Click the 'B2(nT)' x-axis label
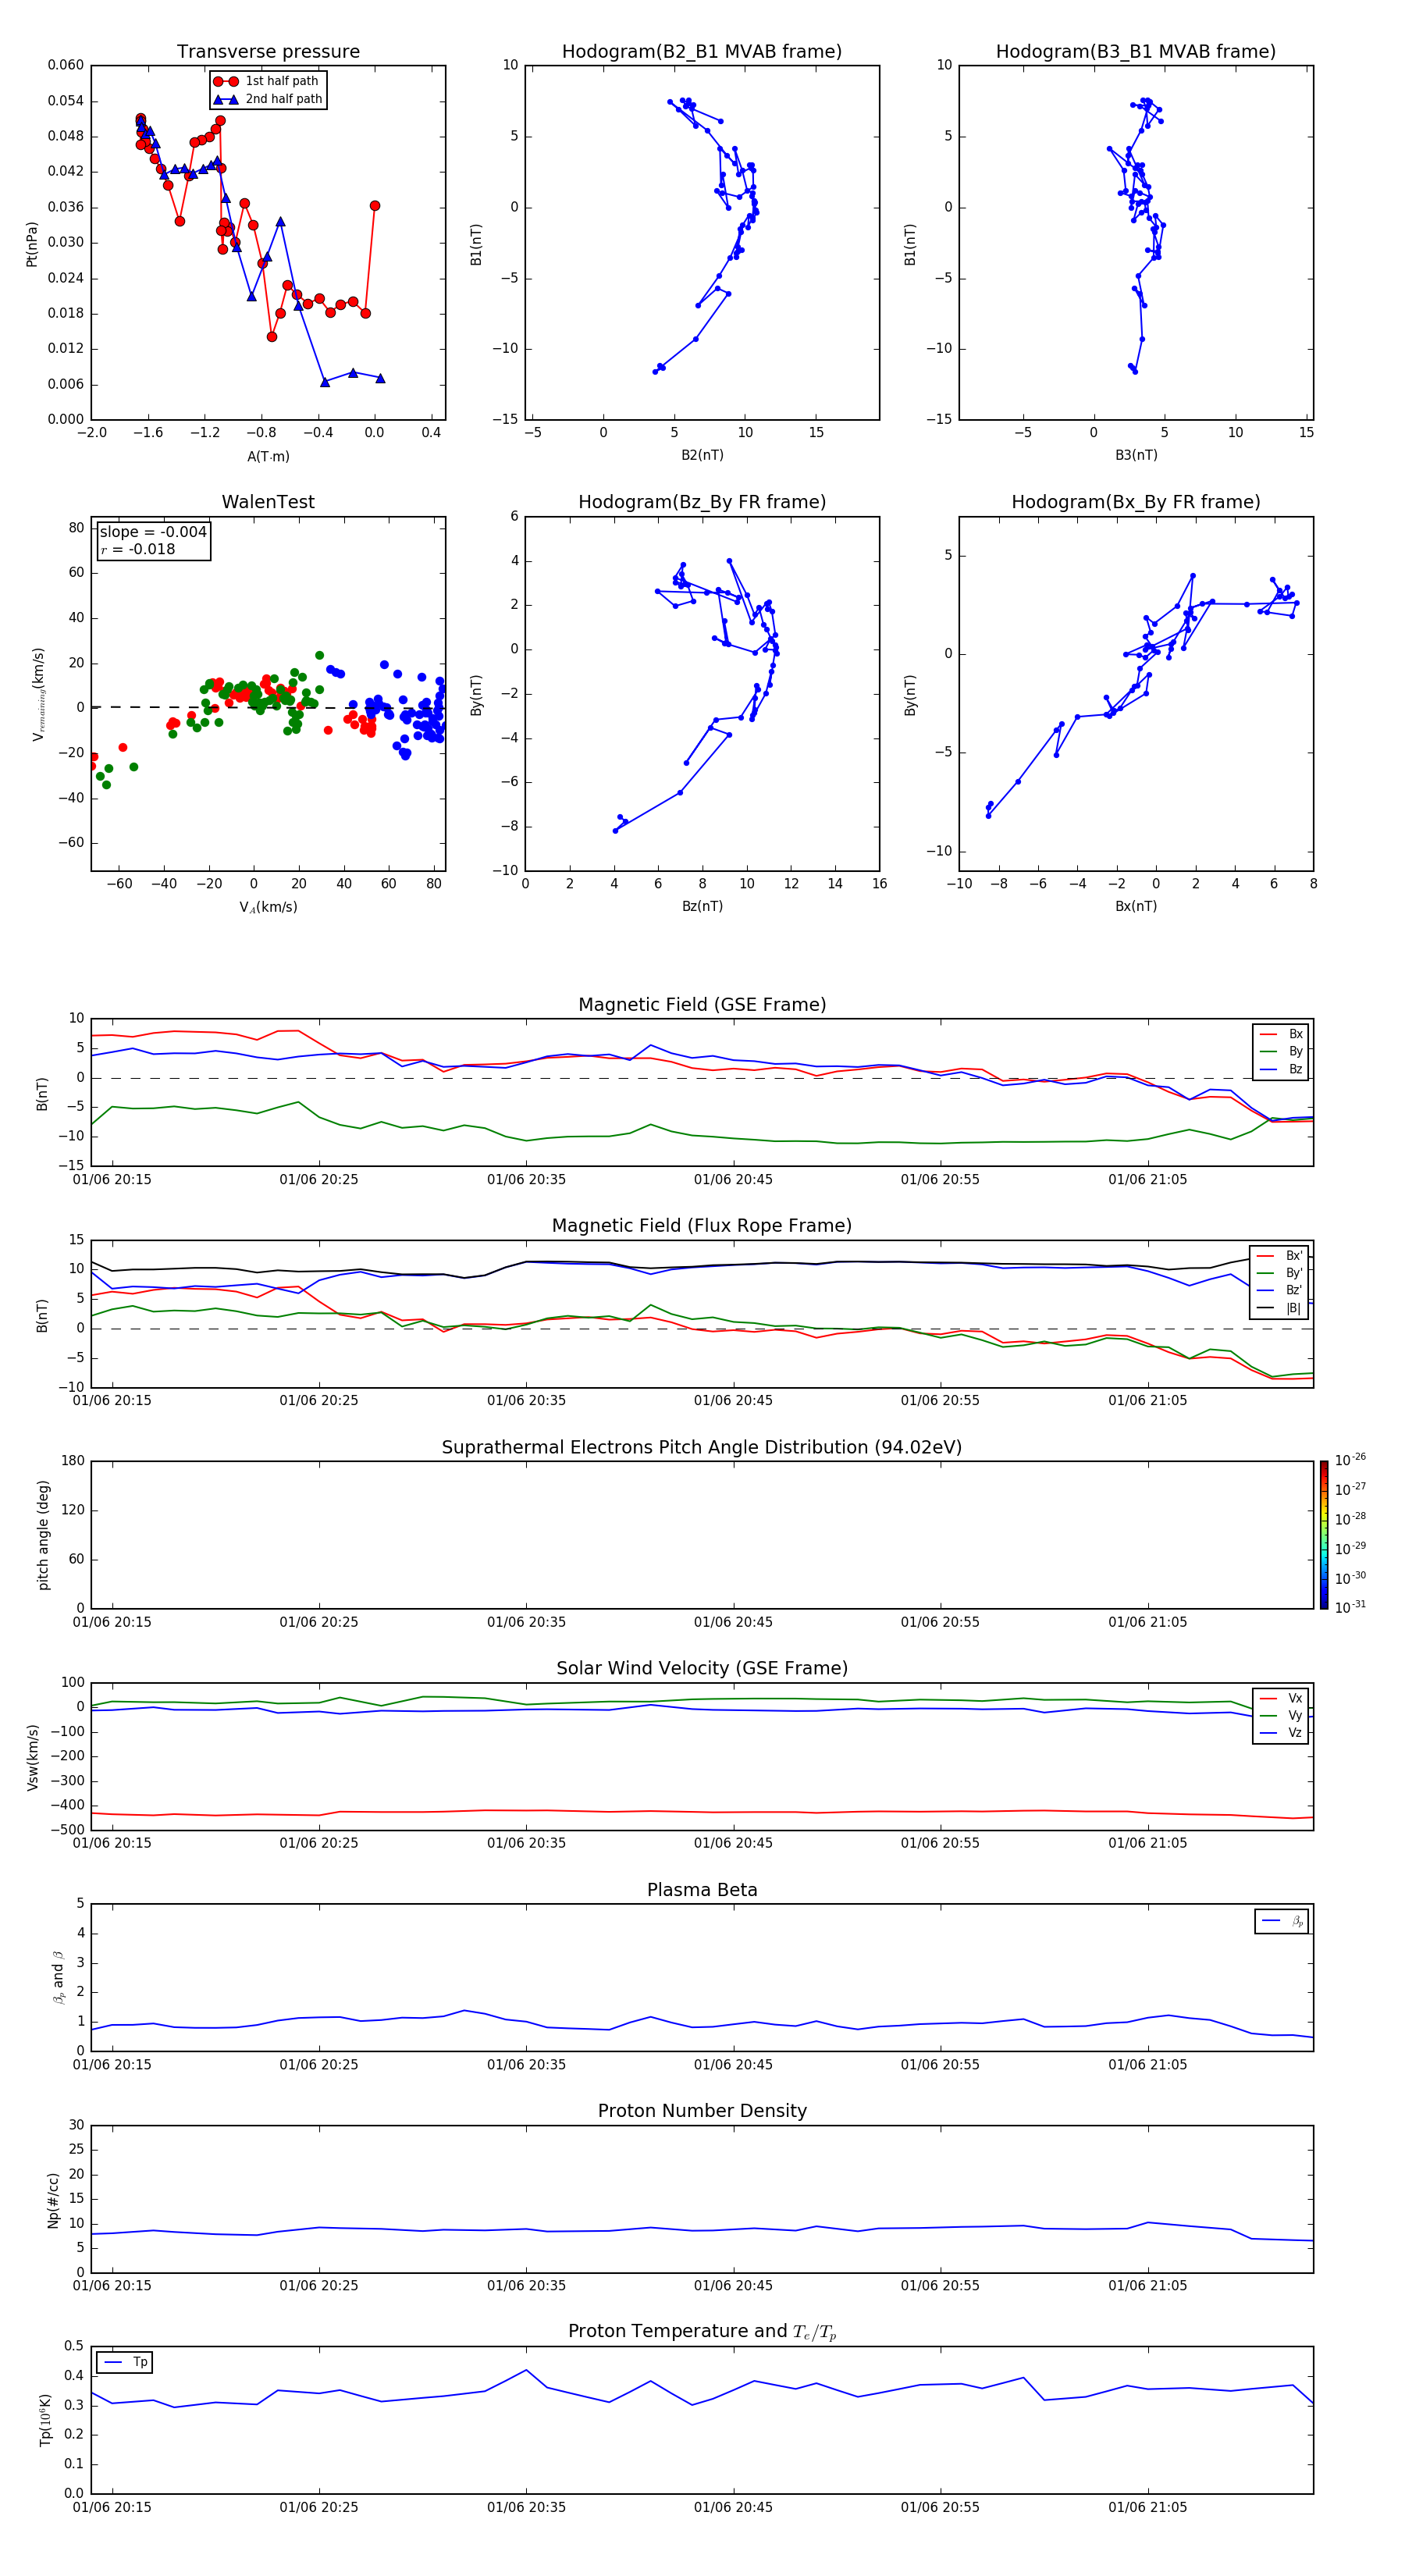This screenshot has height=2576, width=1405. tap(702, 455)
